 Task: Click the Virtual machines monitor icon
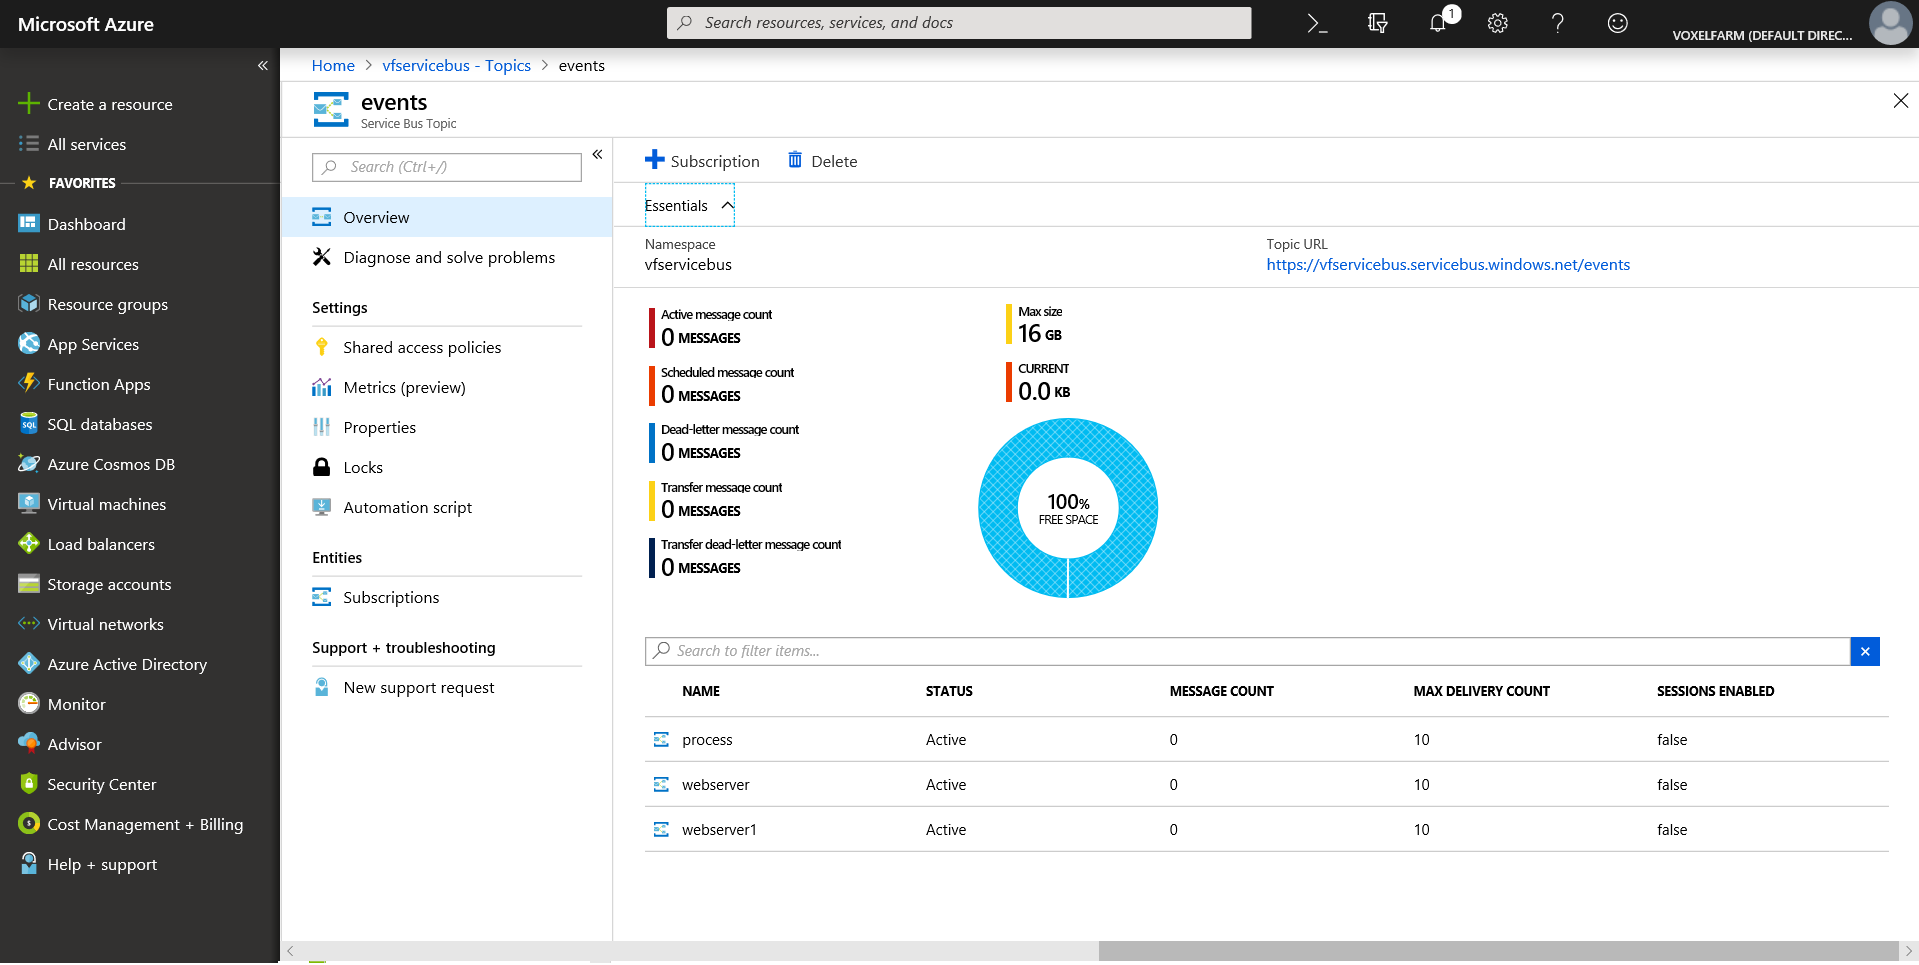[x=29, y=504]
